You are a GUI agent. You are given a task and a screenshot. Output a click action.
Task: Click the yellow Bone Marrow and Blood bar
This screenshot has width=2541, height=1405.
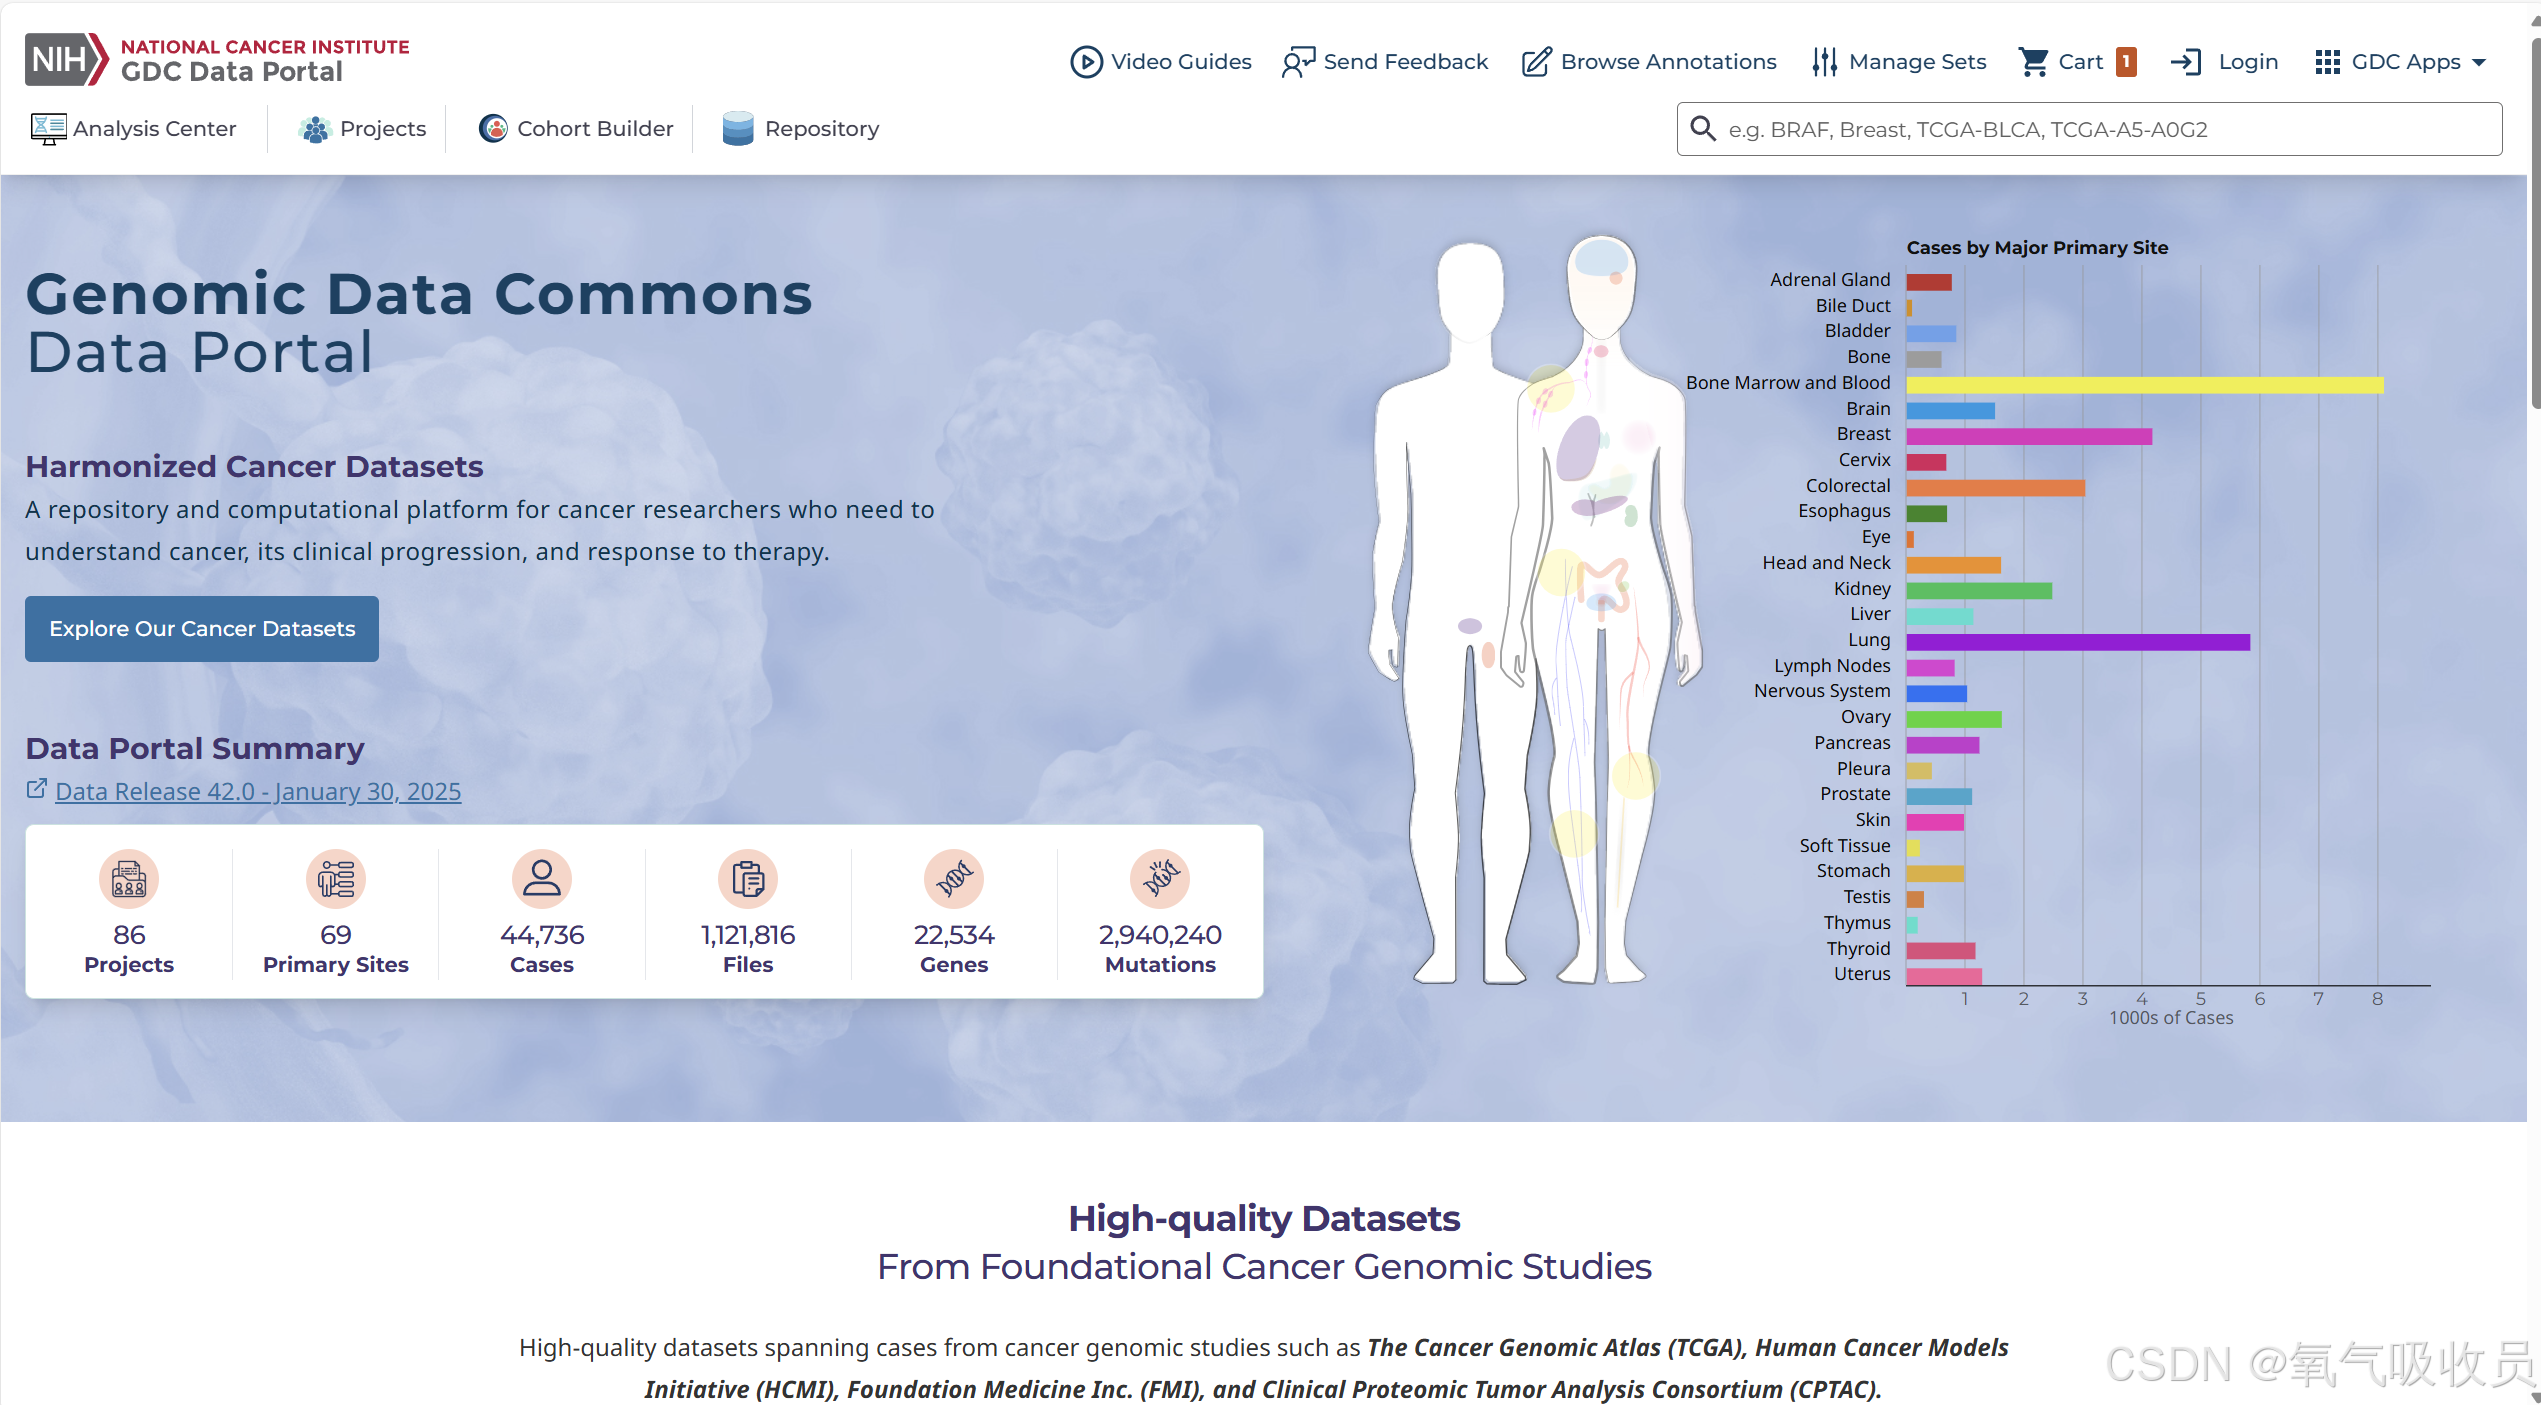coord(2144,385)
